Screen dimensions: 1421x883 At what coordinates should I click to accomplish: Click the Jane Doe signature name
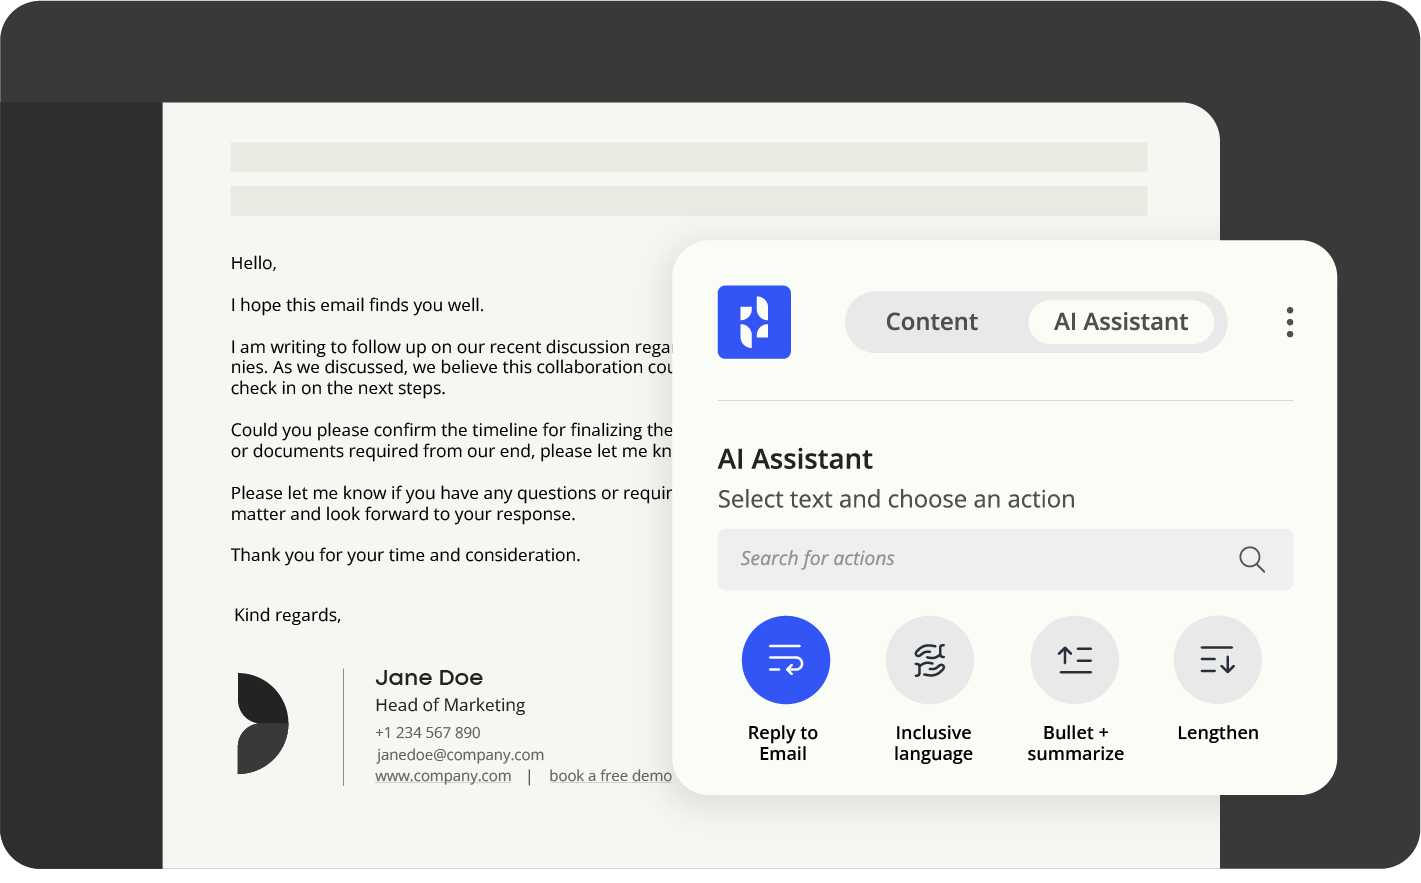pyautogui.click(x=429, y=677)
